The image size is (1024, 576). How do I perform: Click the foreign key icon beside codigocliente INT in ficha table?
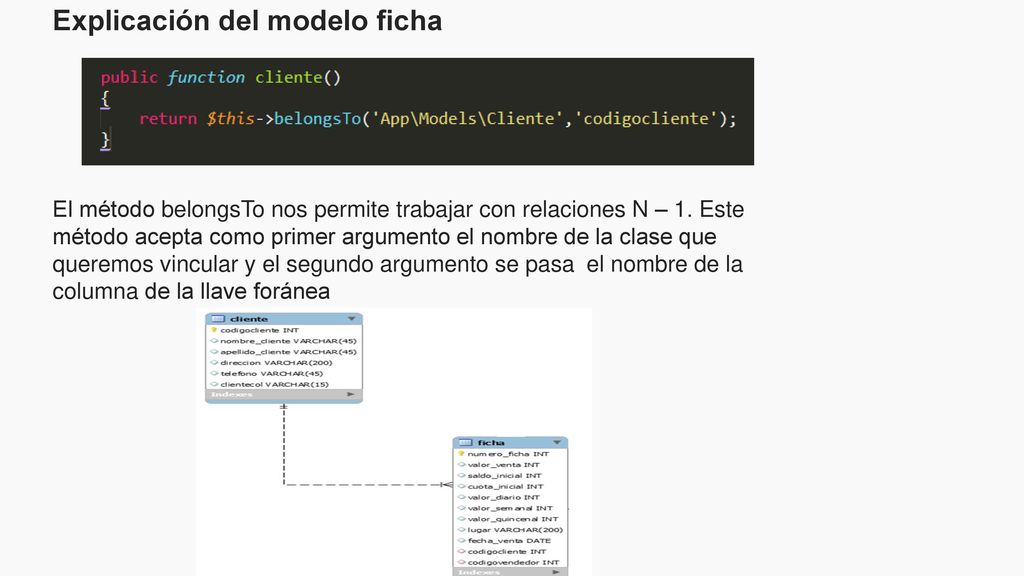pos(461,551)
